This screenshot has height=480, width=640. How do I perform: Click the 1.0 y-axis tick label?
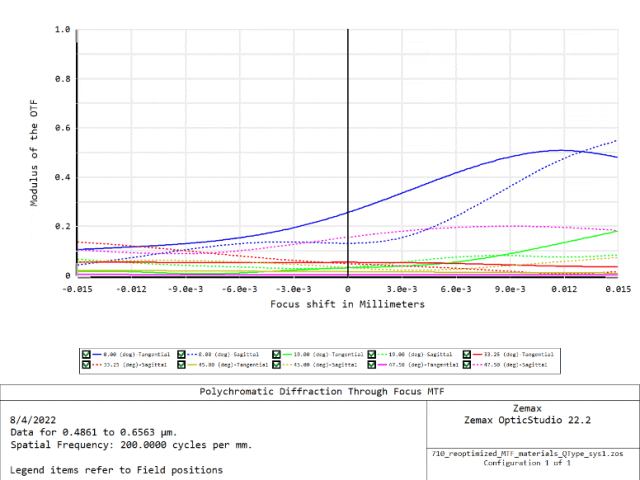tap(63, 29)
